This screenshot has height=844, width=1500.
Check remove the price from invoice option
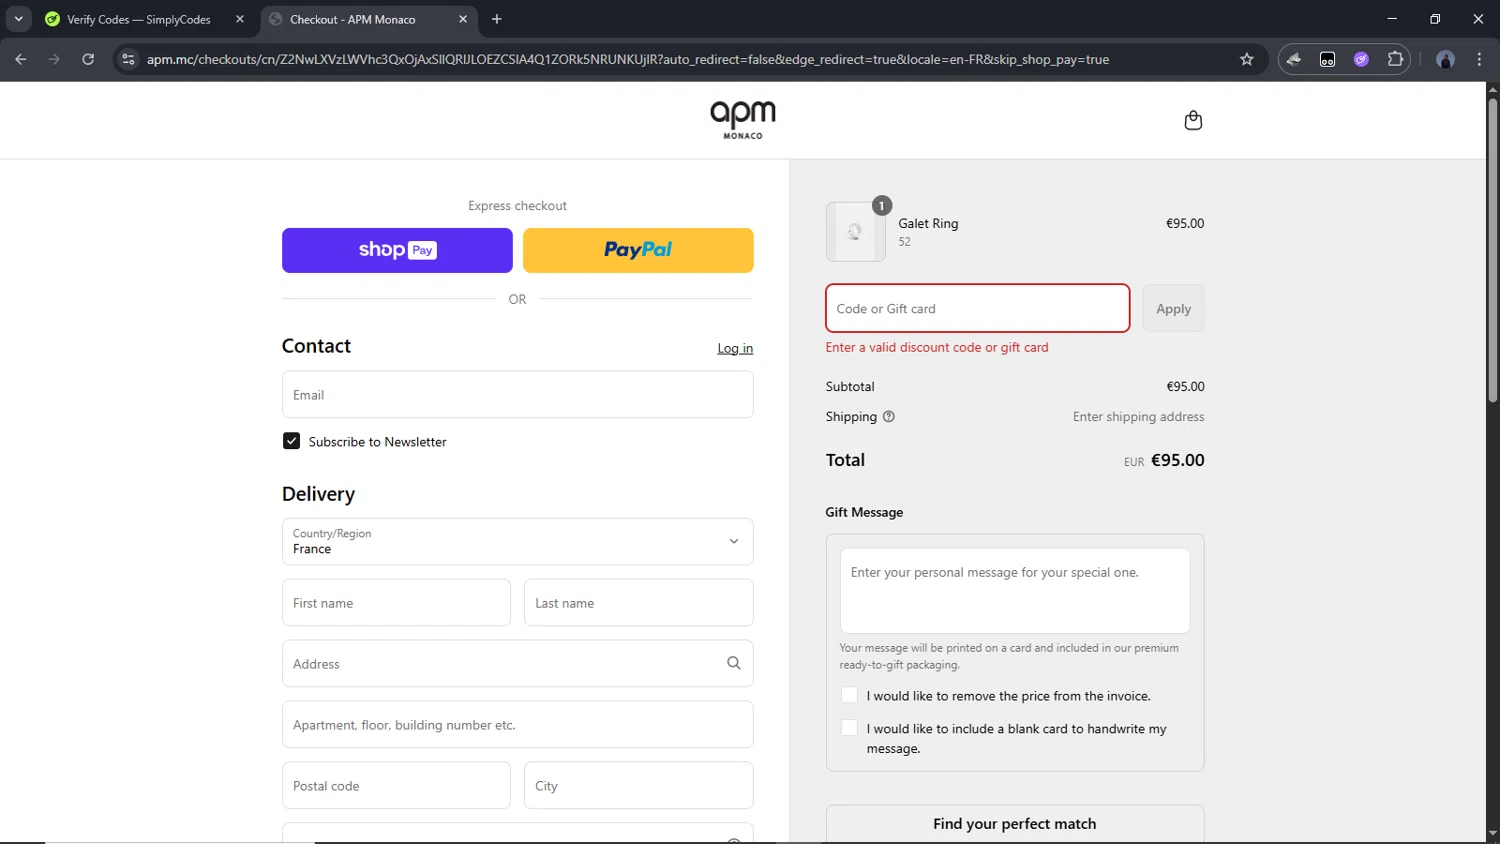coord(849,695)
